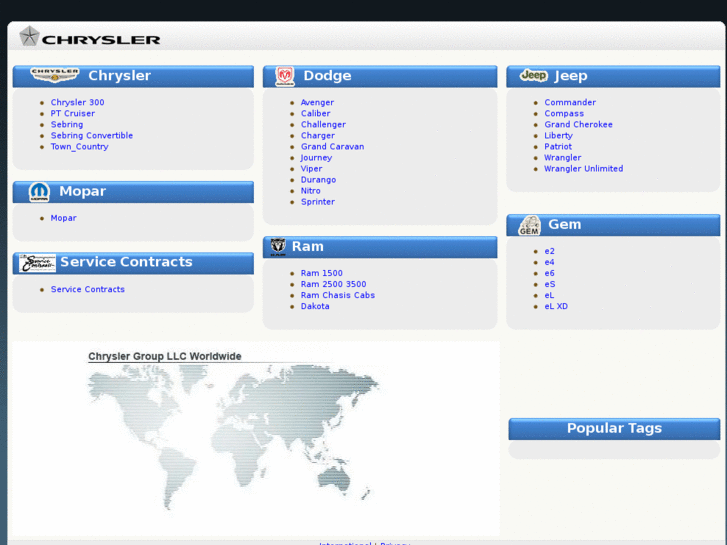Open the Chrysler section header
Screen dimensions: 727x545
click(x=133, y=76)
